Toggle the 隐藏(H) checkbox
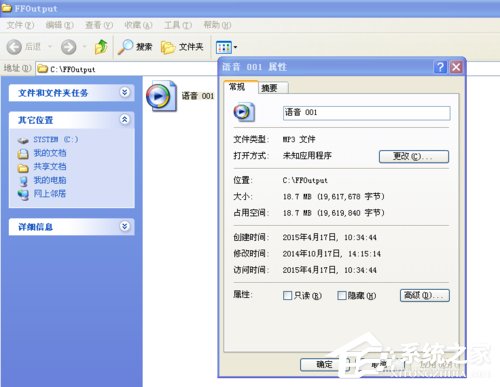 342,295
